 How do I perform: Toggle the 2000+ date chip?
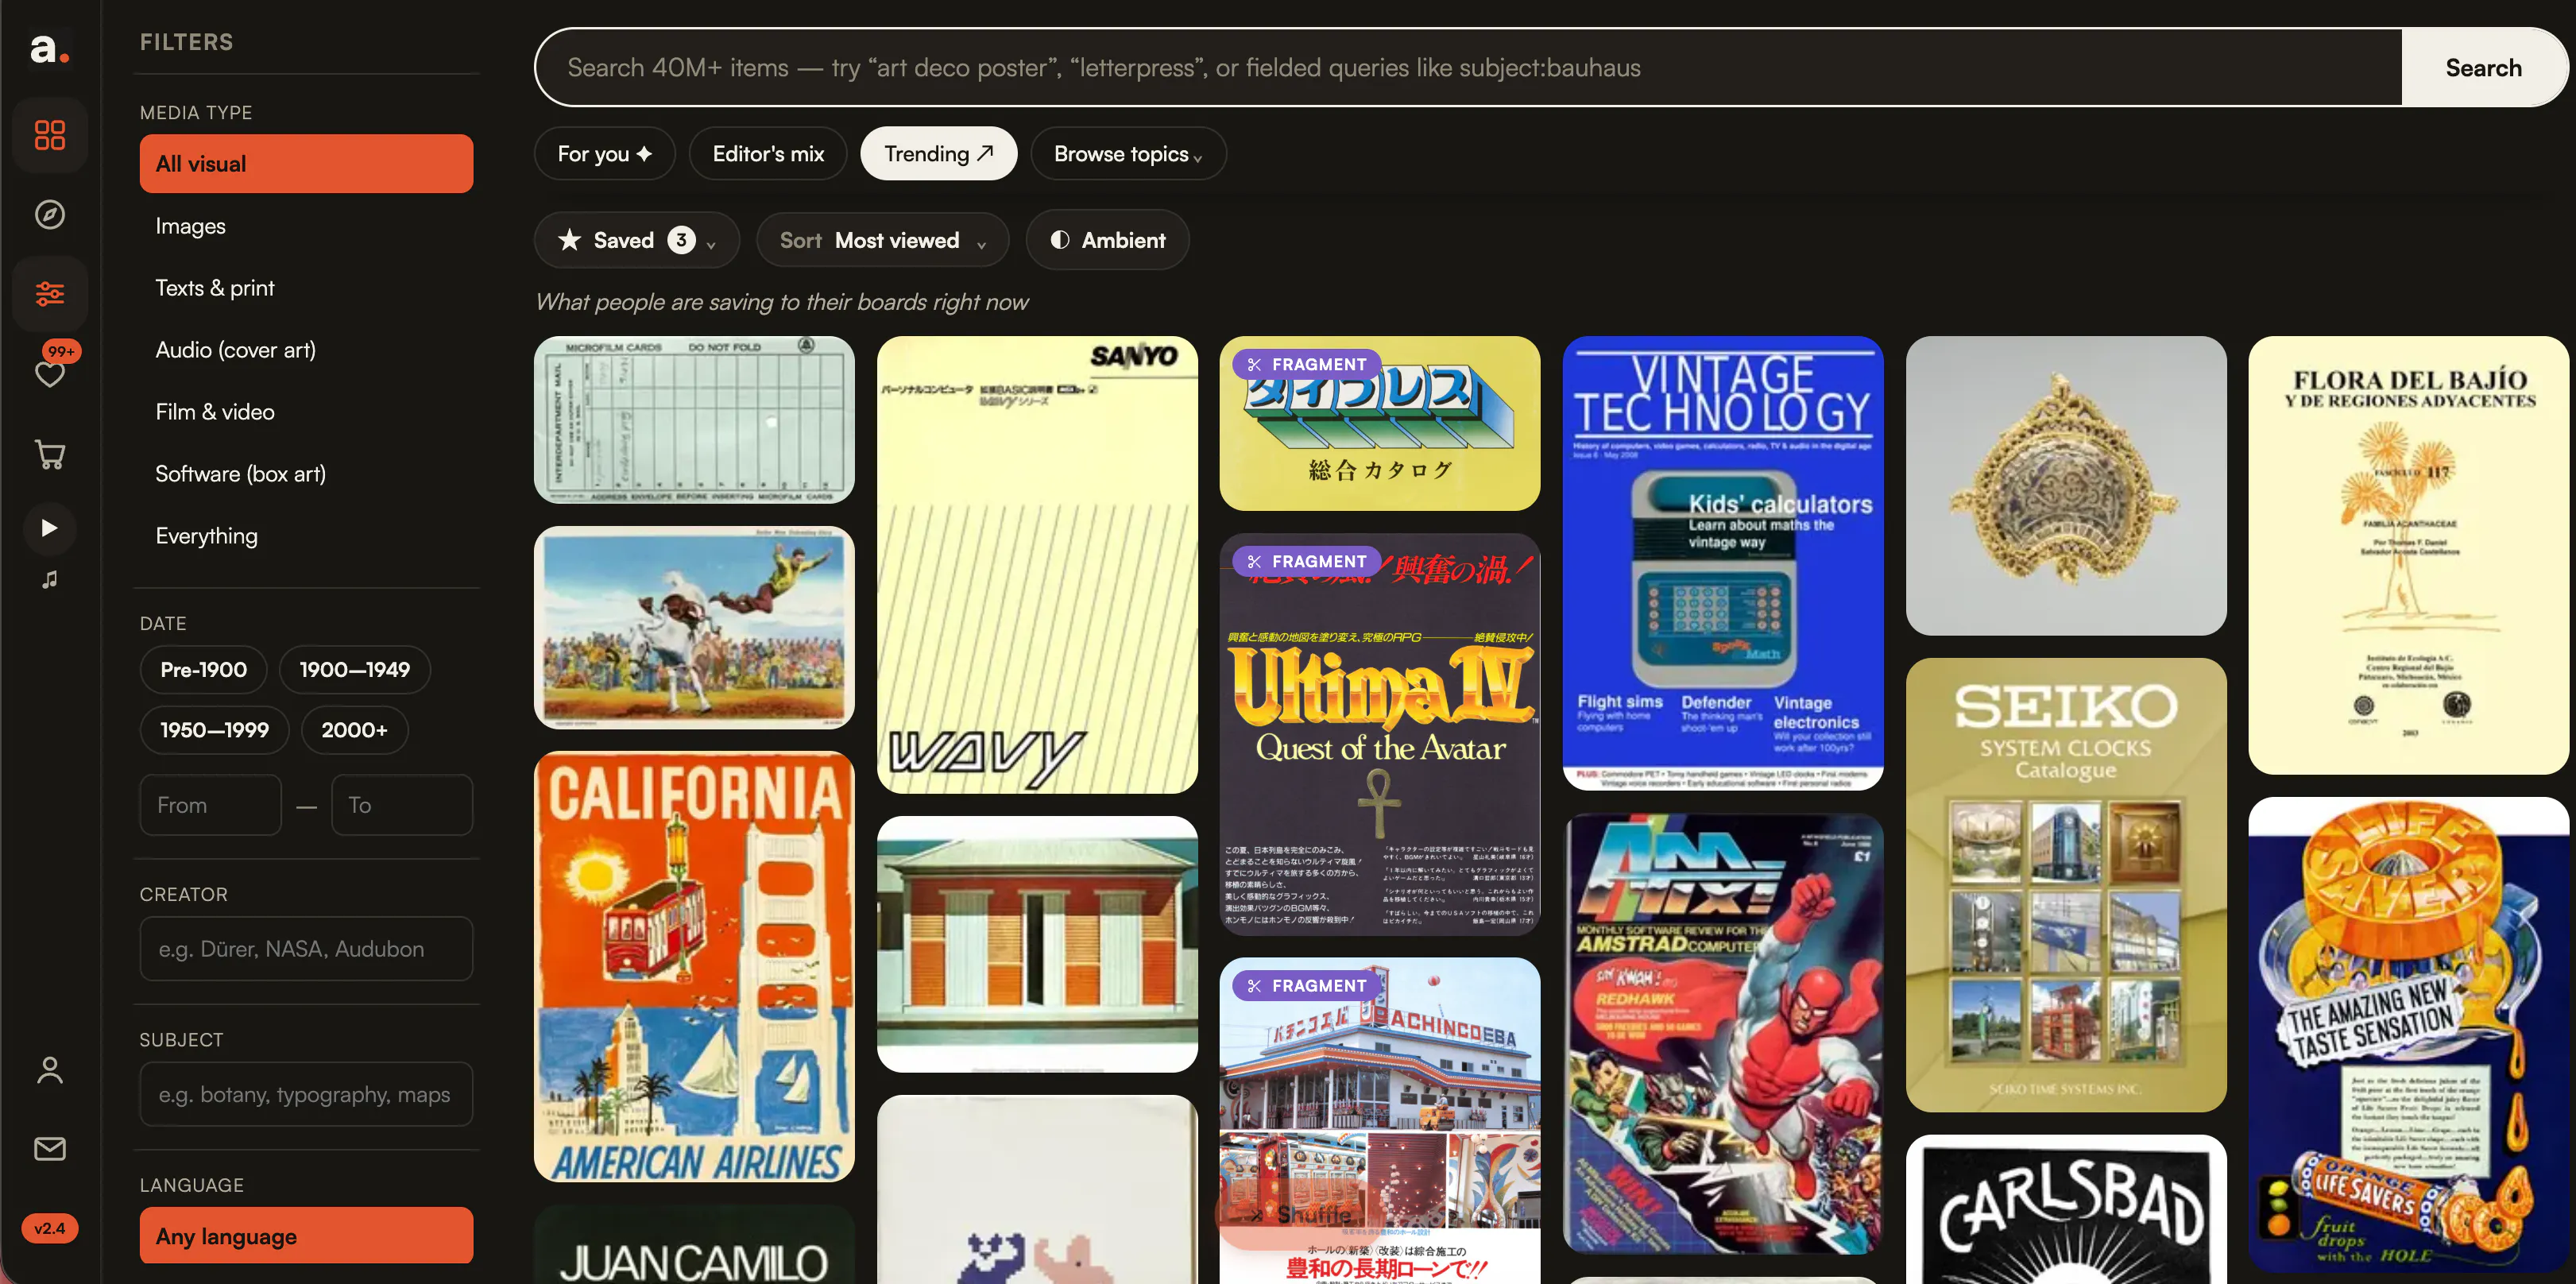coord(355,730)
